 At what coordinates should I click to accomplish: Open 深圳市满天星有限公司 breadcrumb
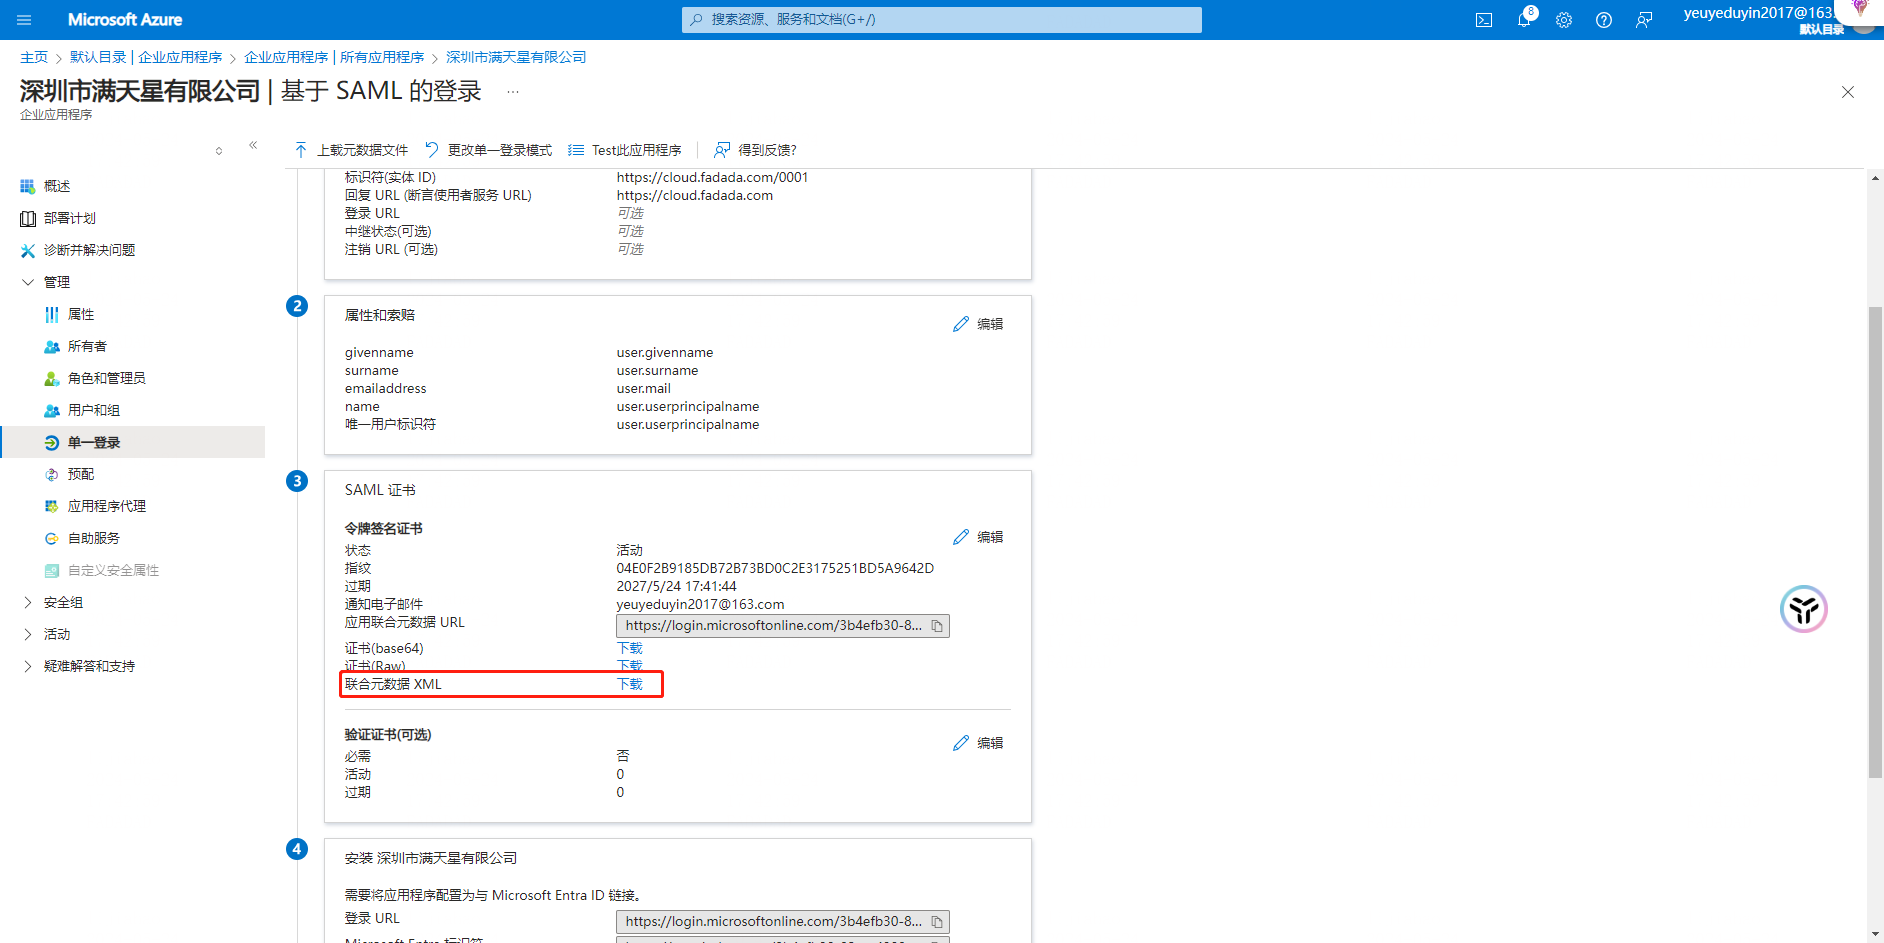tap(516, 57)
